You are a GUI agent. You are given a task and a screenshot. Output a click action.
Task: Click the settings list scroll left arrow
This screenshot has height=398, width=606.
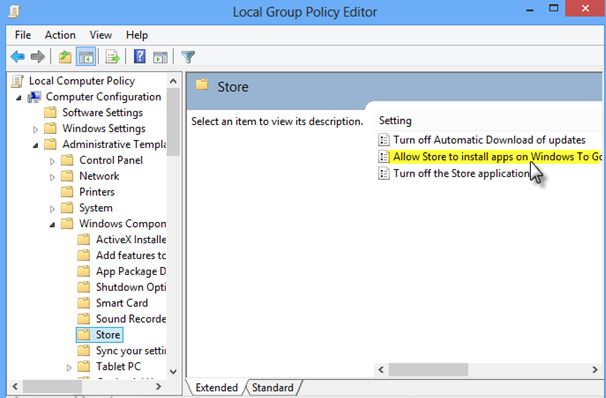(381, 369)
